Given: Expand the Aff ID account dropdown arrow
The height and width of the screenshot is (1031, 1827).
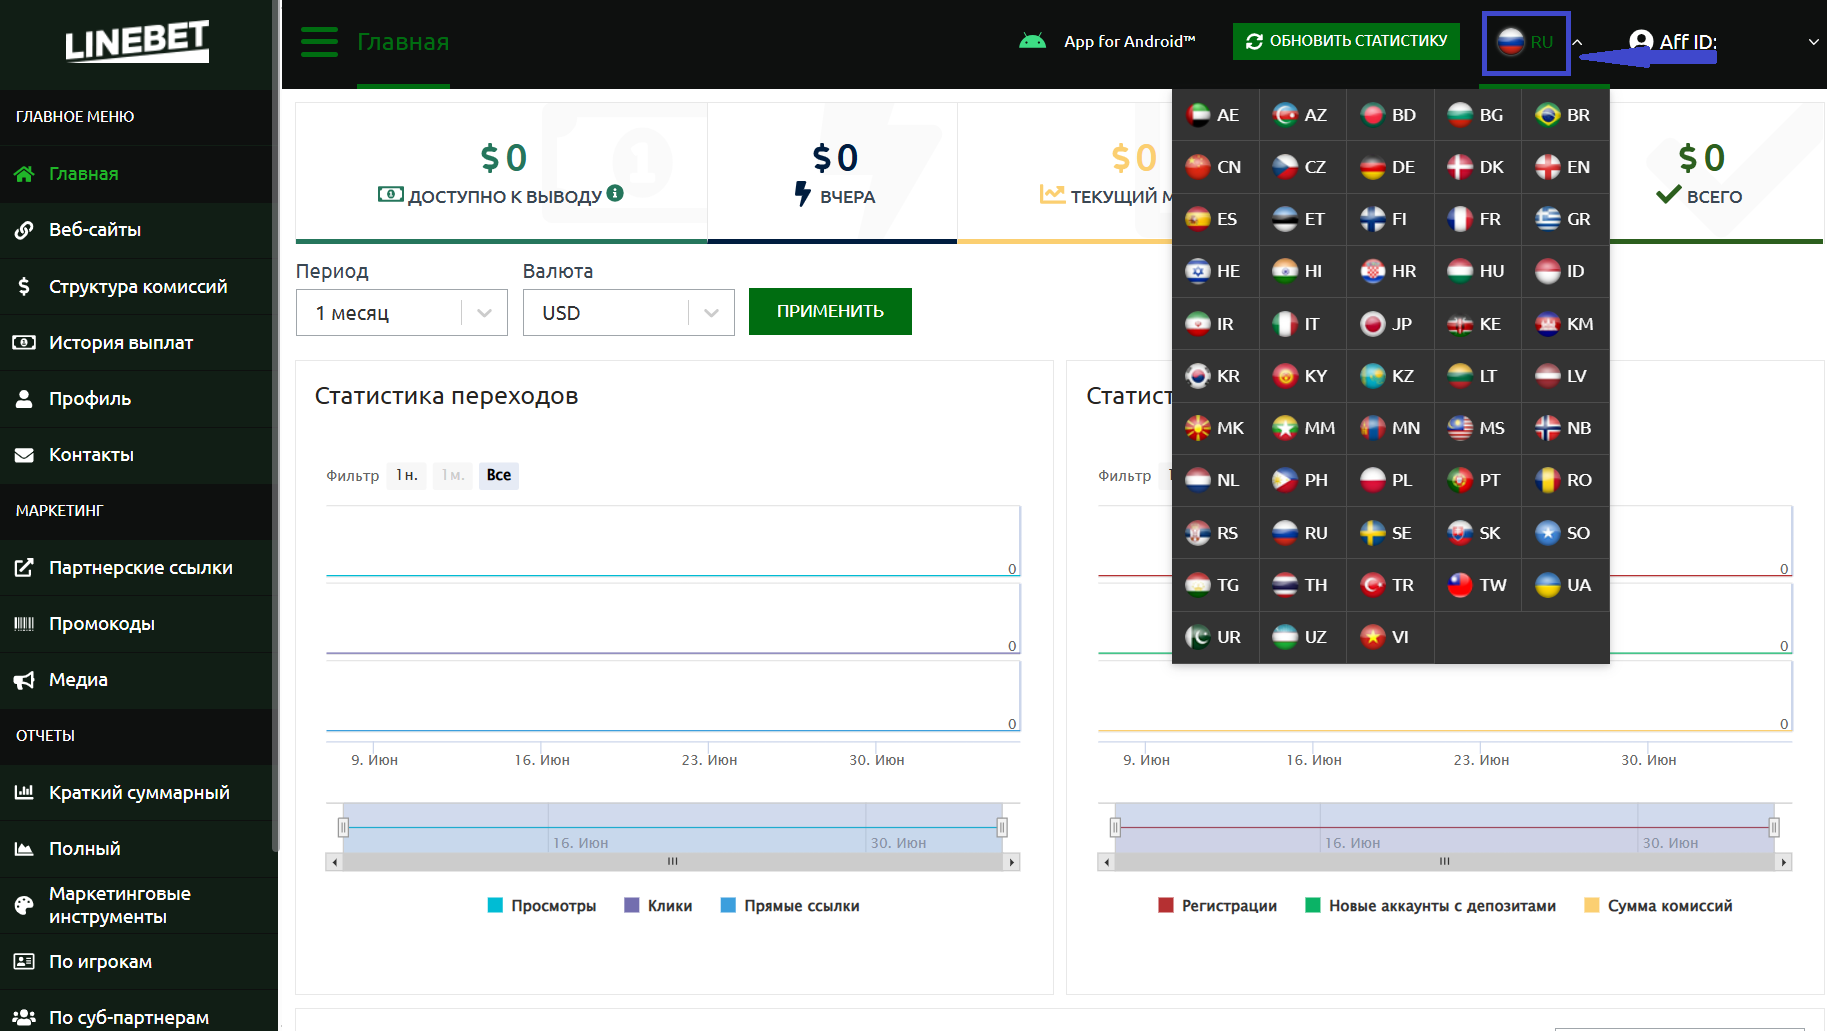Looking at the screenshot, I should (1813, 42).
